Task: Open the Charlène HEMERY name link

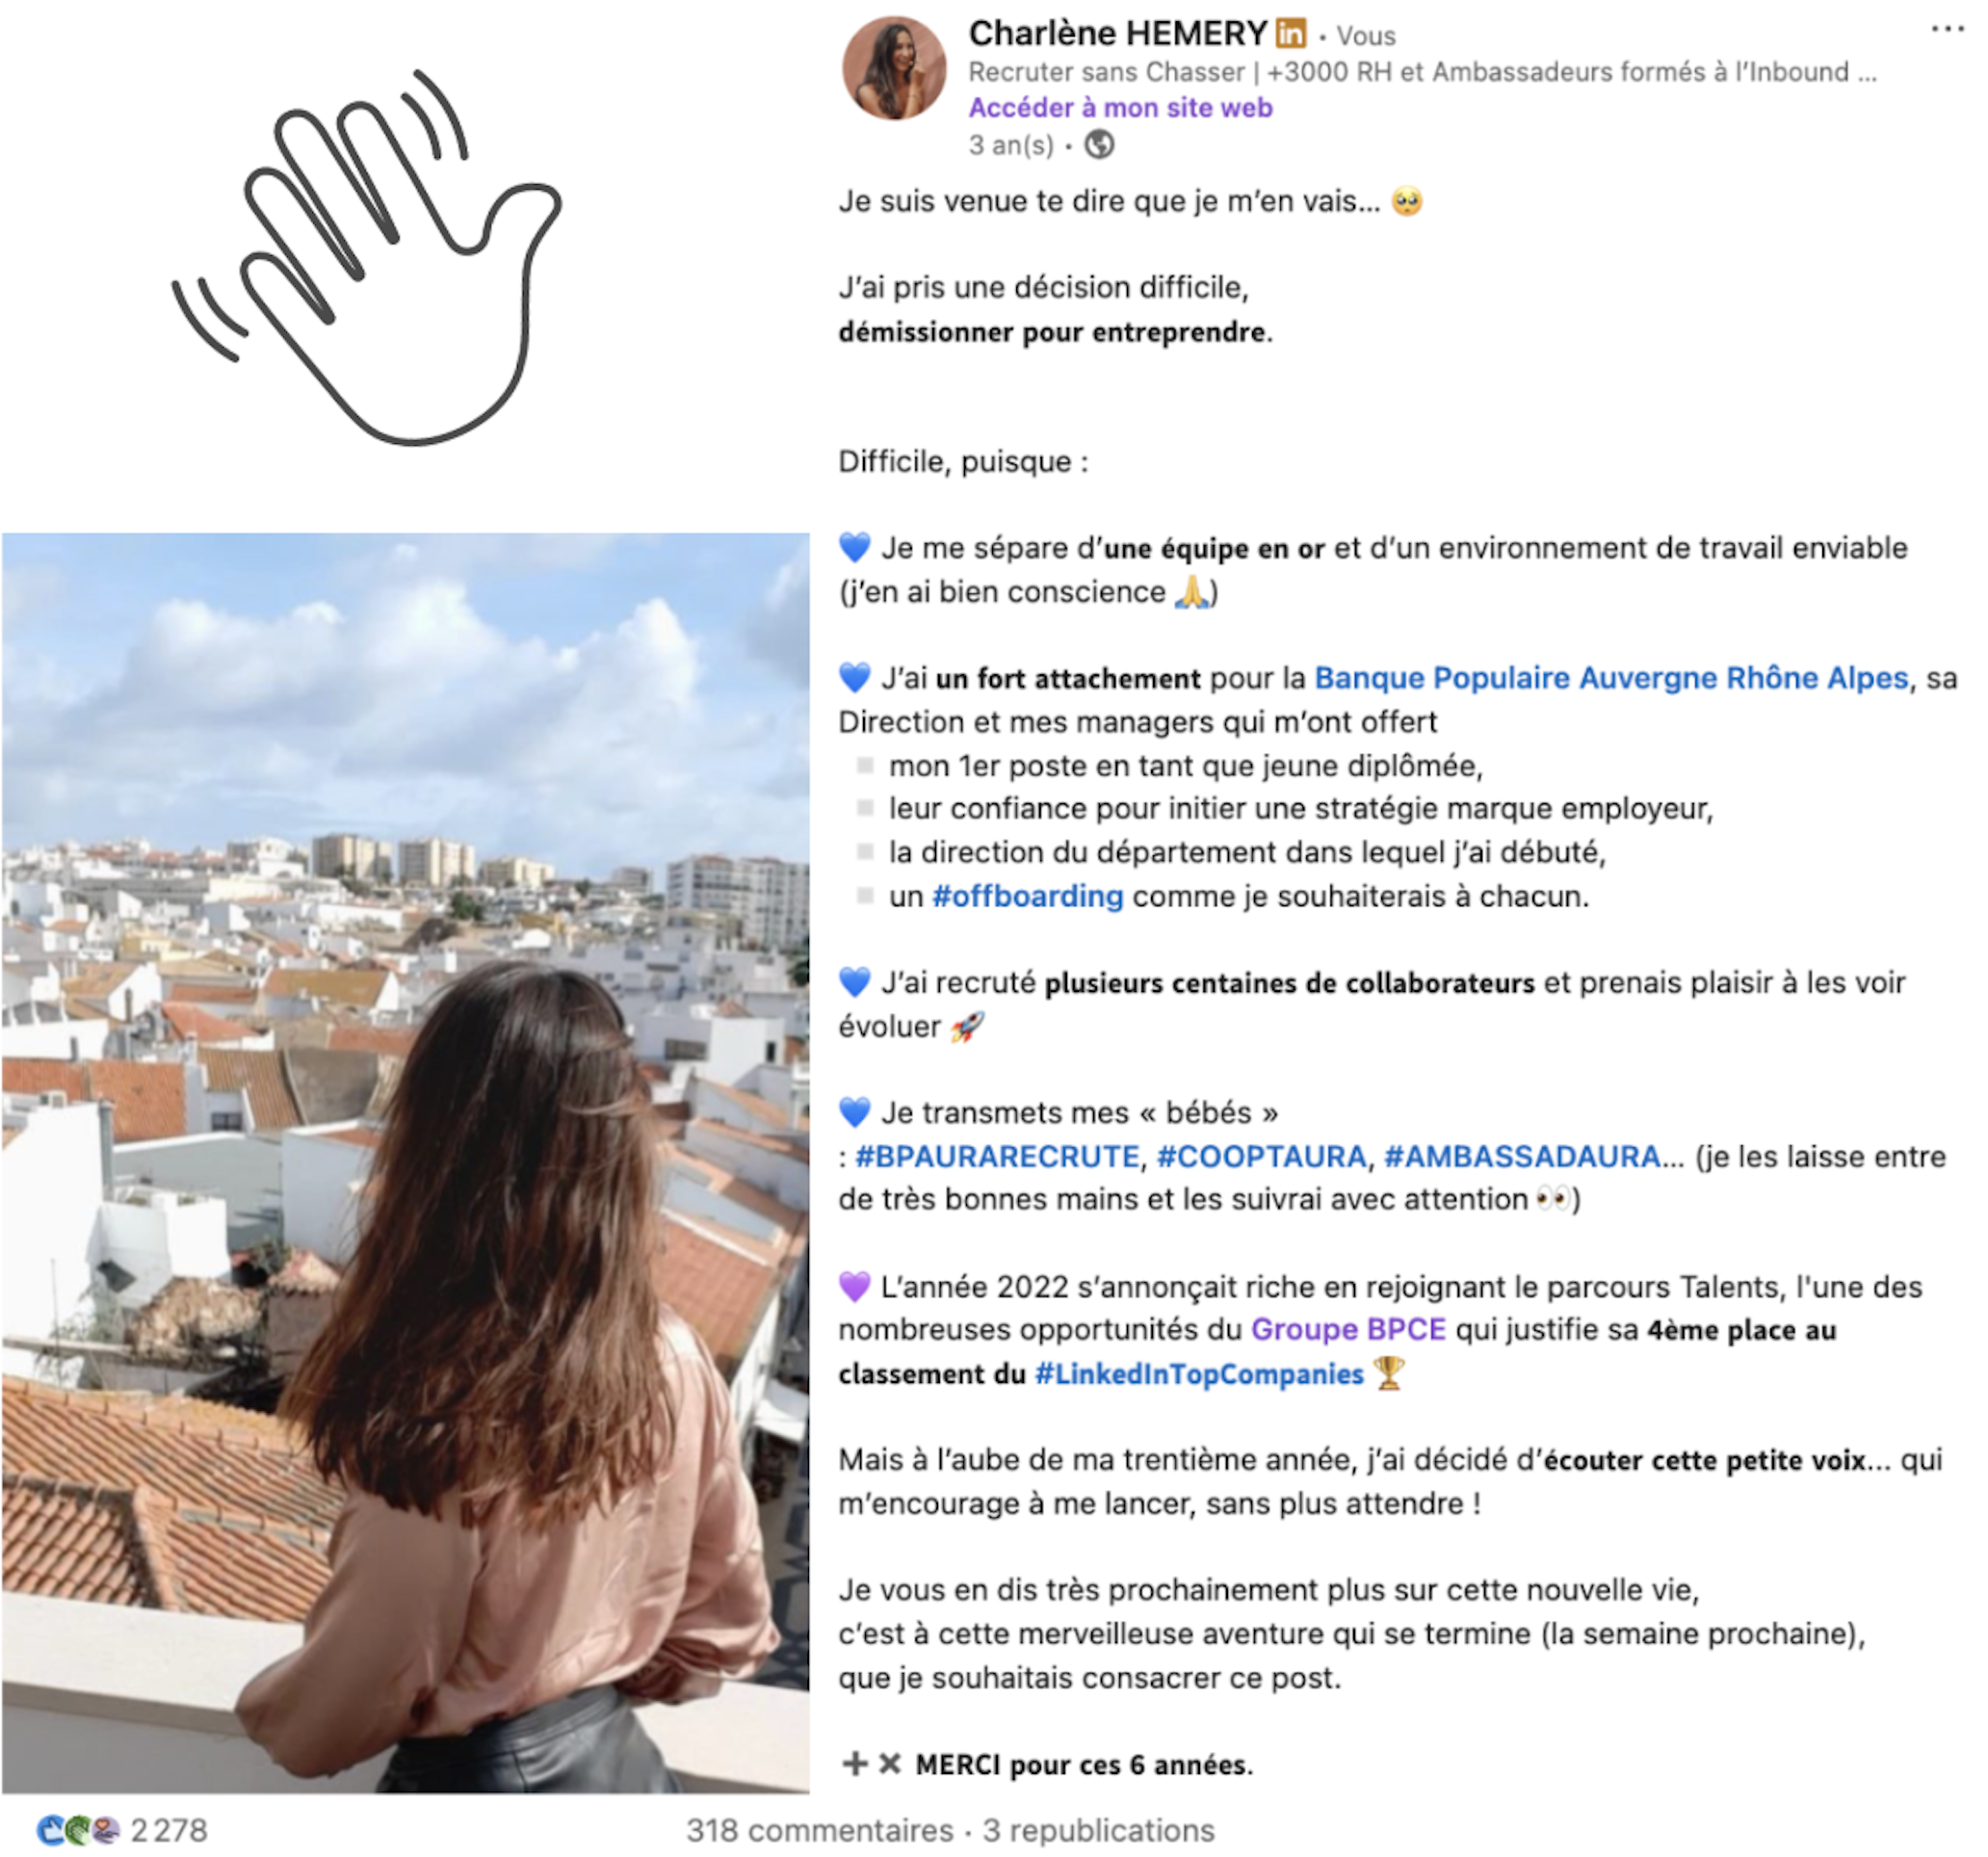Action: tap(1117, 34)
